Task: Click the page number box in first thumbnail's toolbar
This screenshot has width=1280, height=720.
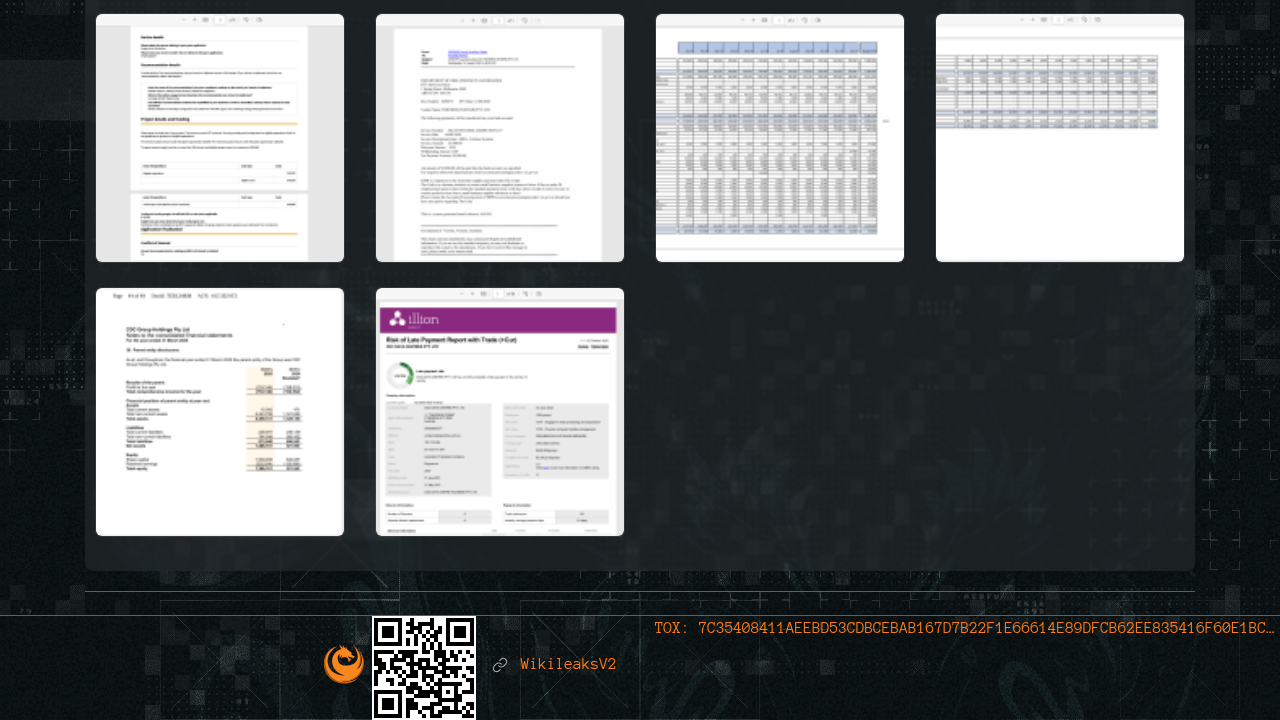Action: click(220, 19)
